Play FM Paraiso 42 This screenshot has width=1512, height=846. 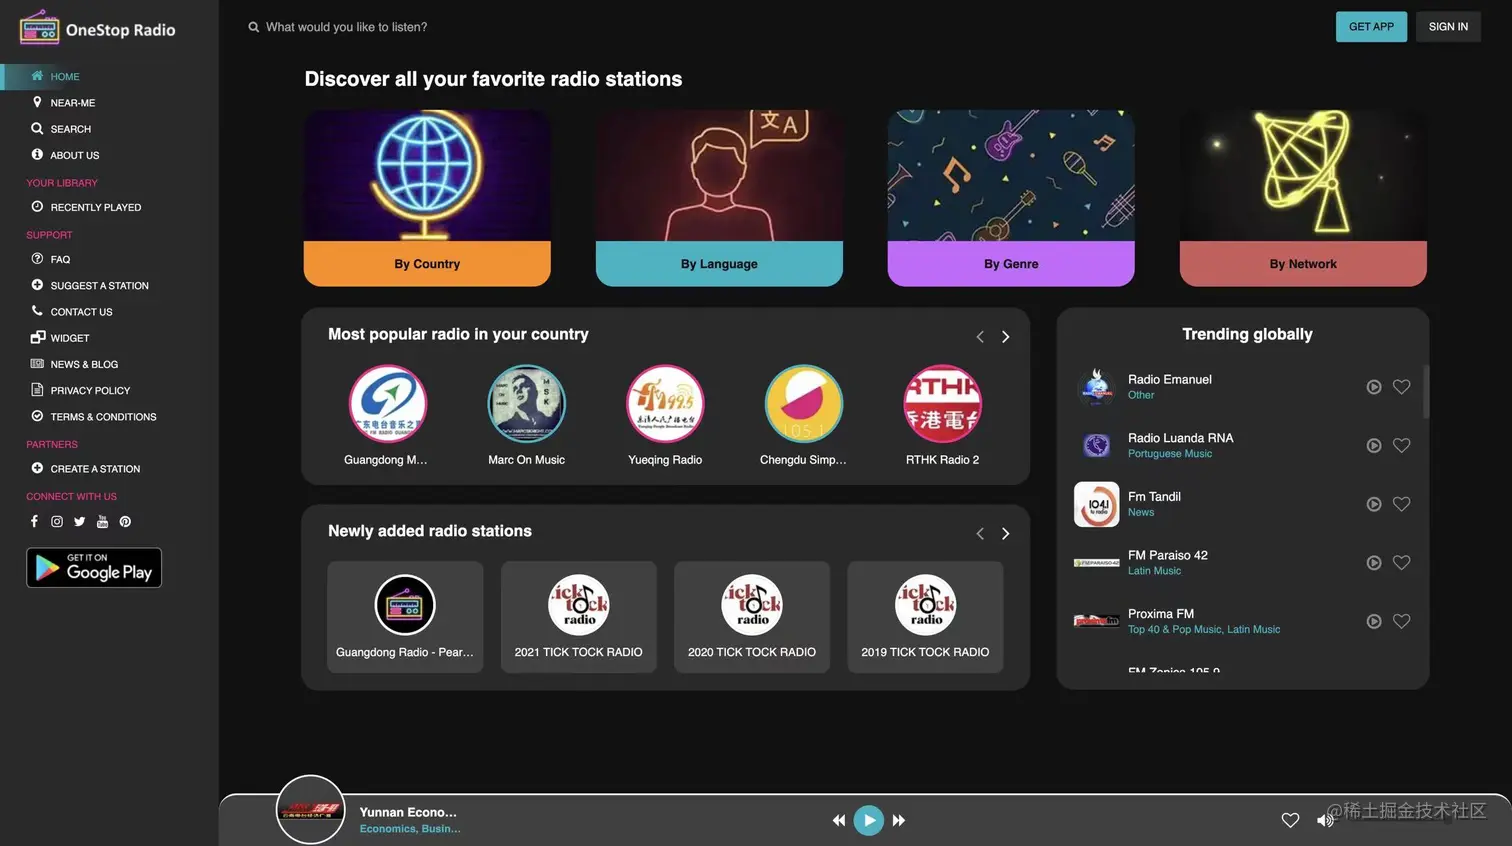coord(1374,563)
